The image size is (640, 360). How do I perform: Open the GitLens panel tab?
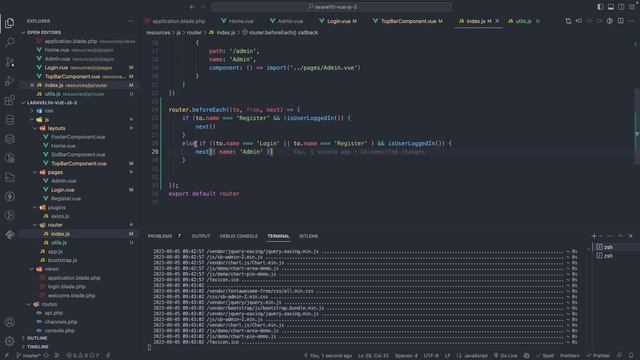point(308,236)
